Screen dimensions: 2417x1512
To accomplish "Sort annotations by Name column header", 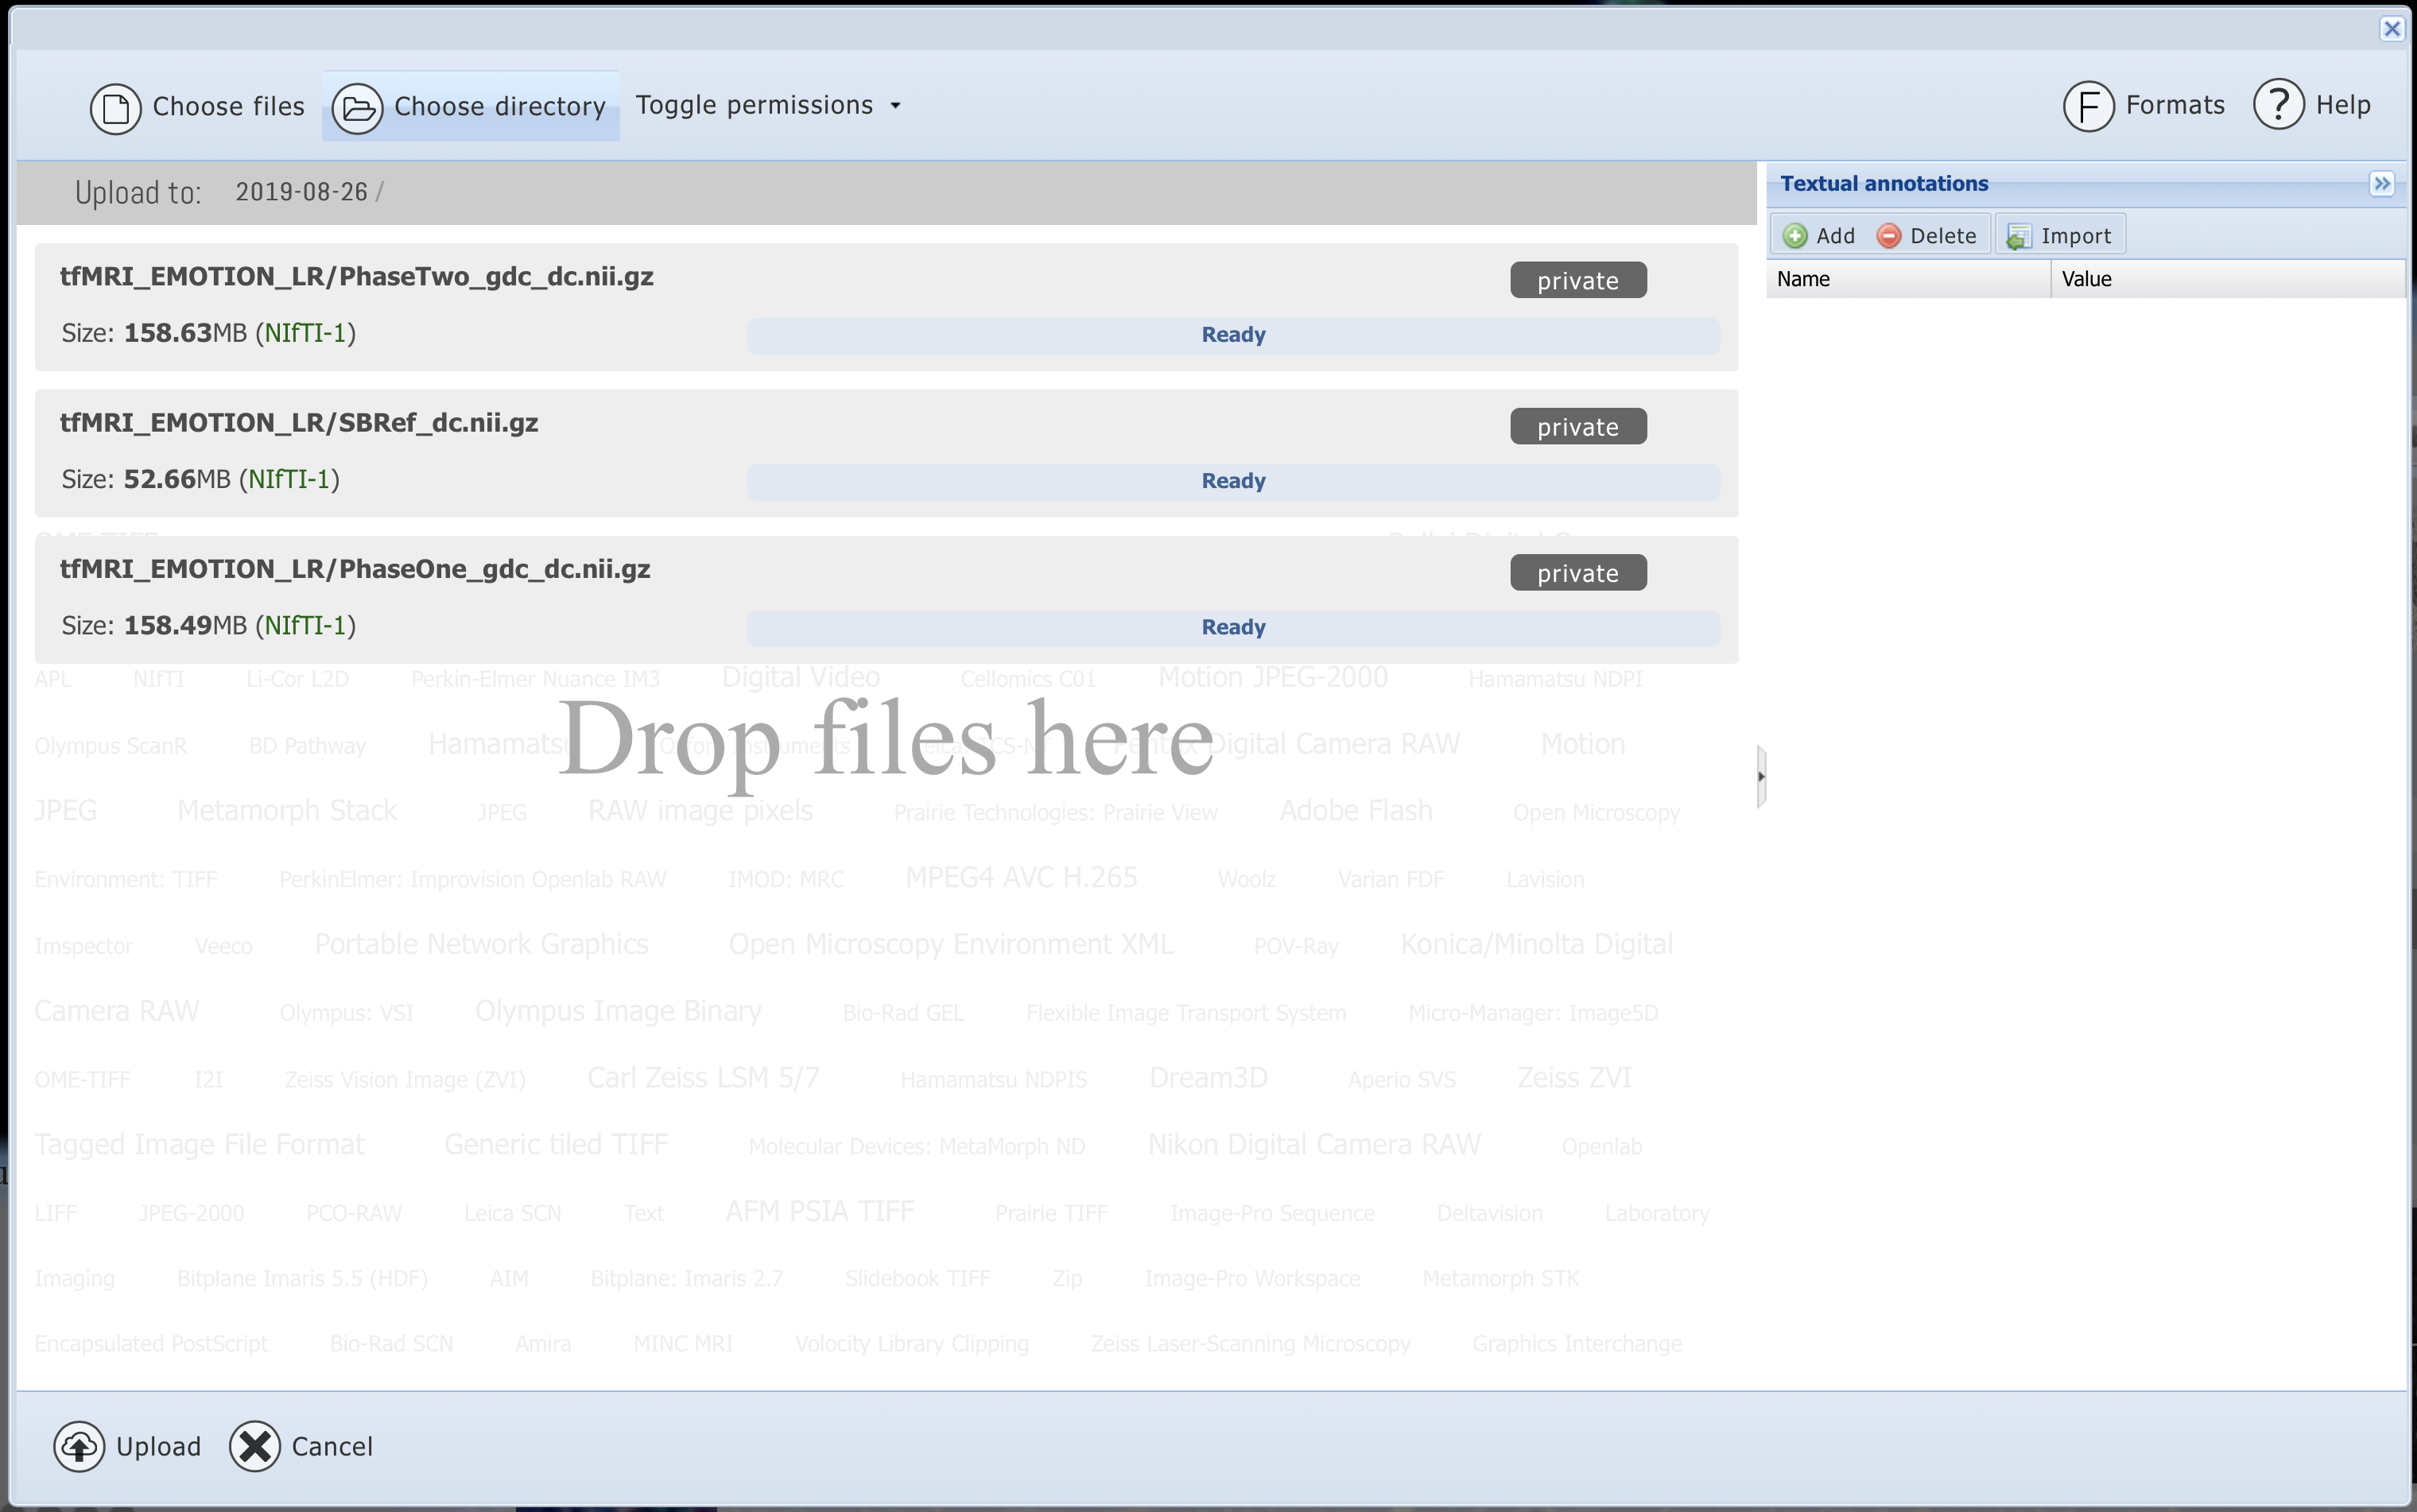I will (1907, 279).
